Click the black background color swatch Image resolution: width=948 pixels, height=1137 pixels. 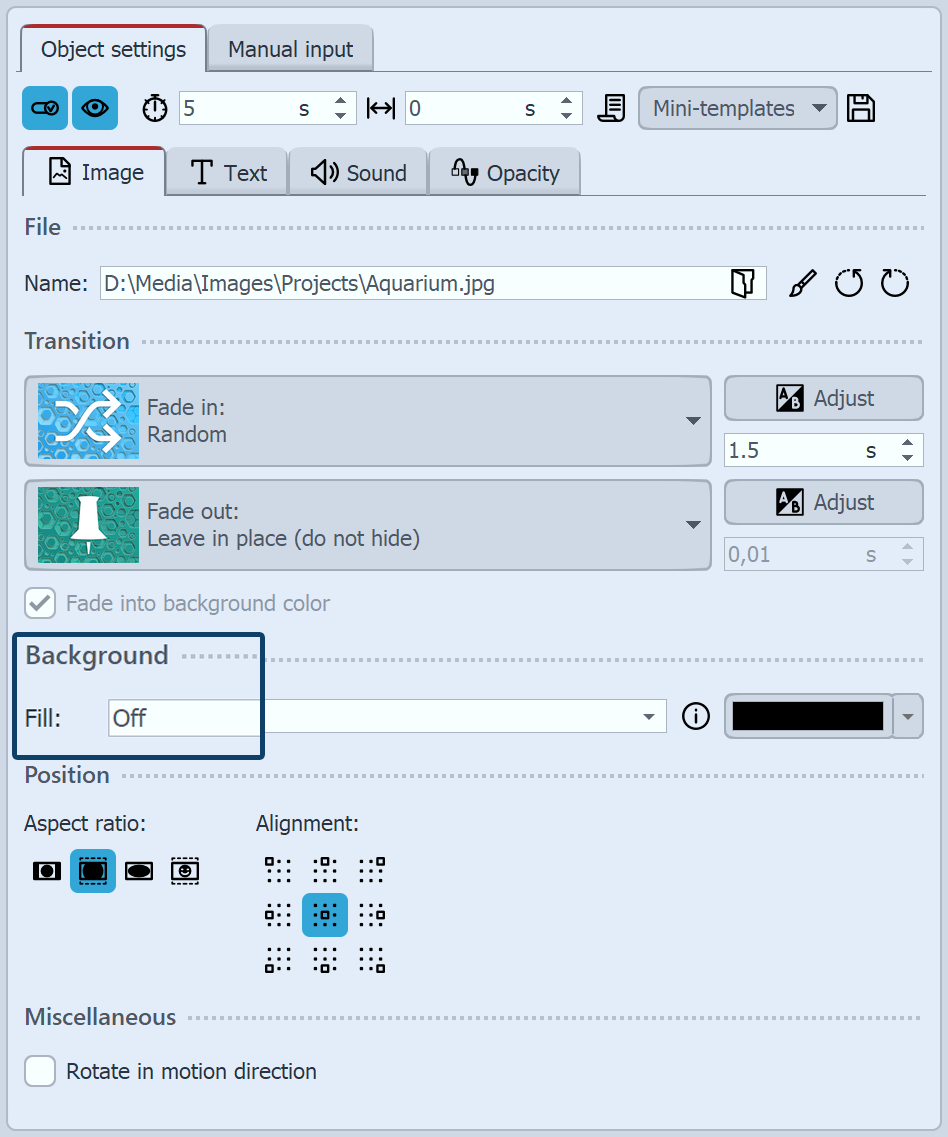808,716
